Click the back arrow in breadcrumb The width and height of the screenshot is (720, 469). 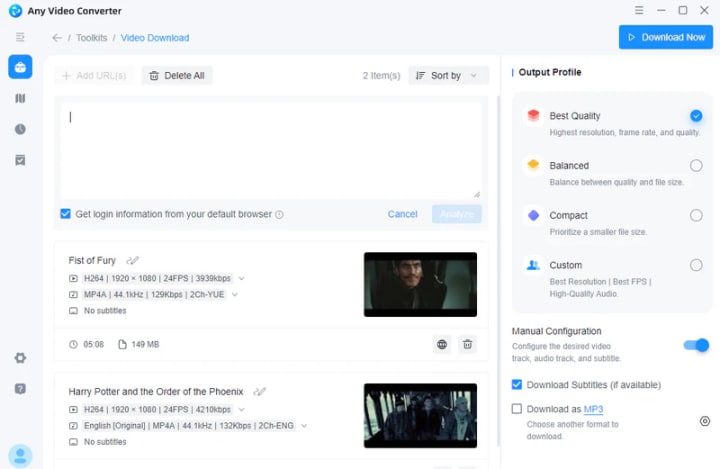(x=57, y=38)
